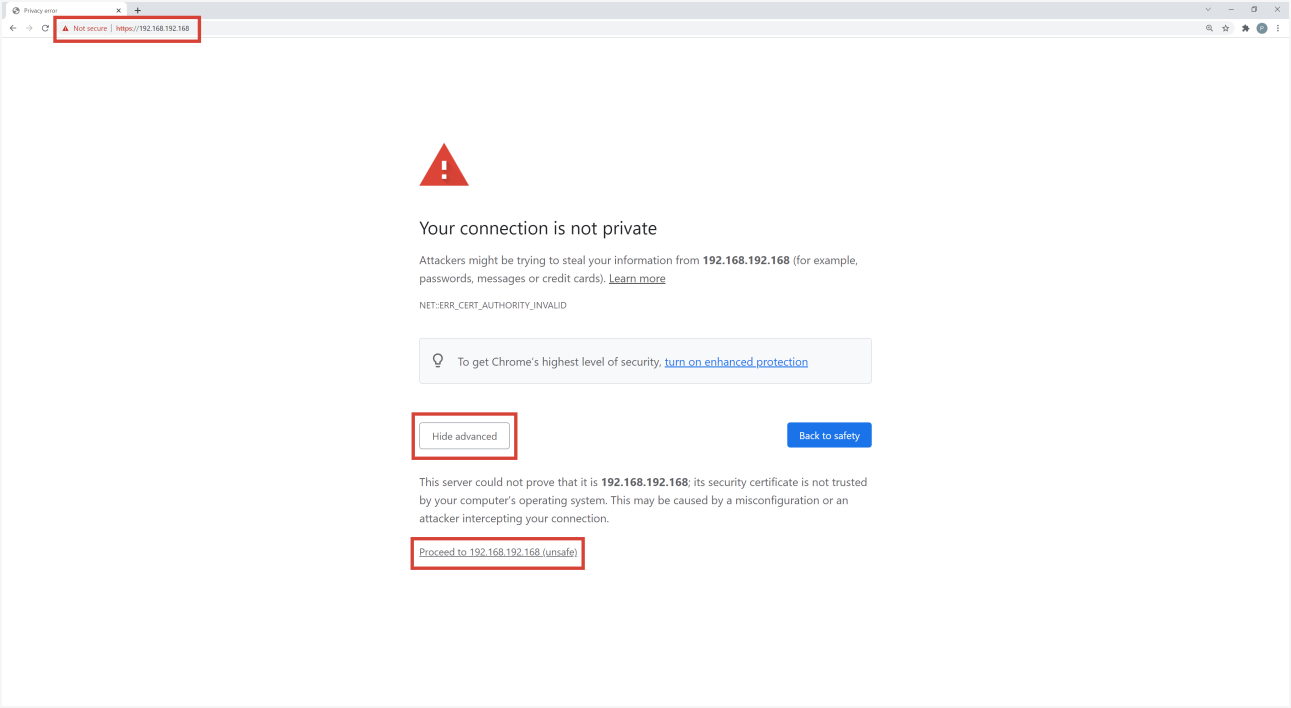Open the profile avatar P menu

coord(1262,28)
